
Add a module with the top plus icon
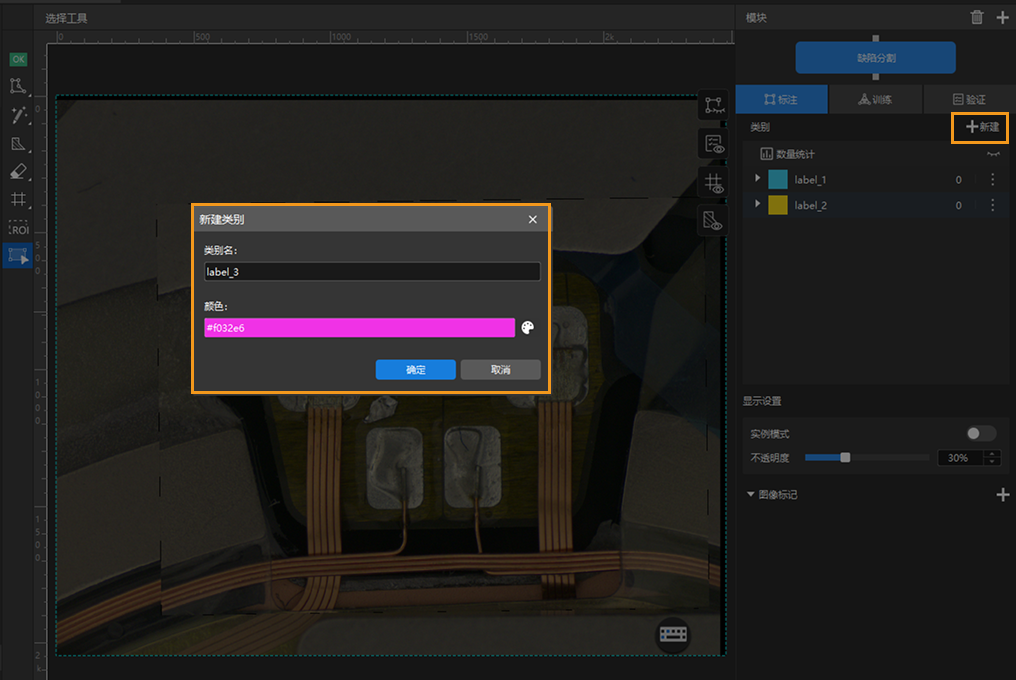click(1002, 18)
